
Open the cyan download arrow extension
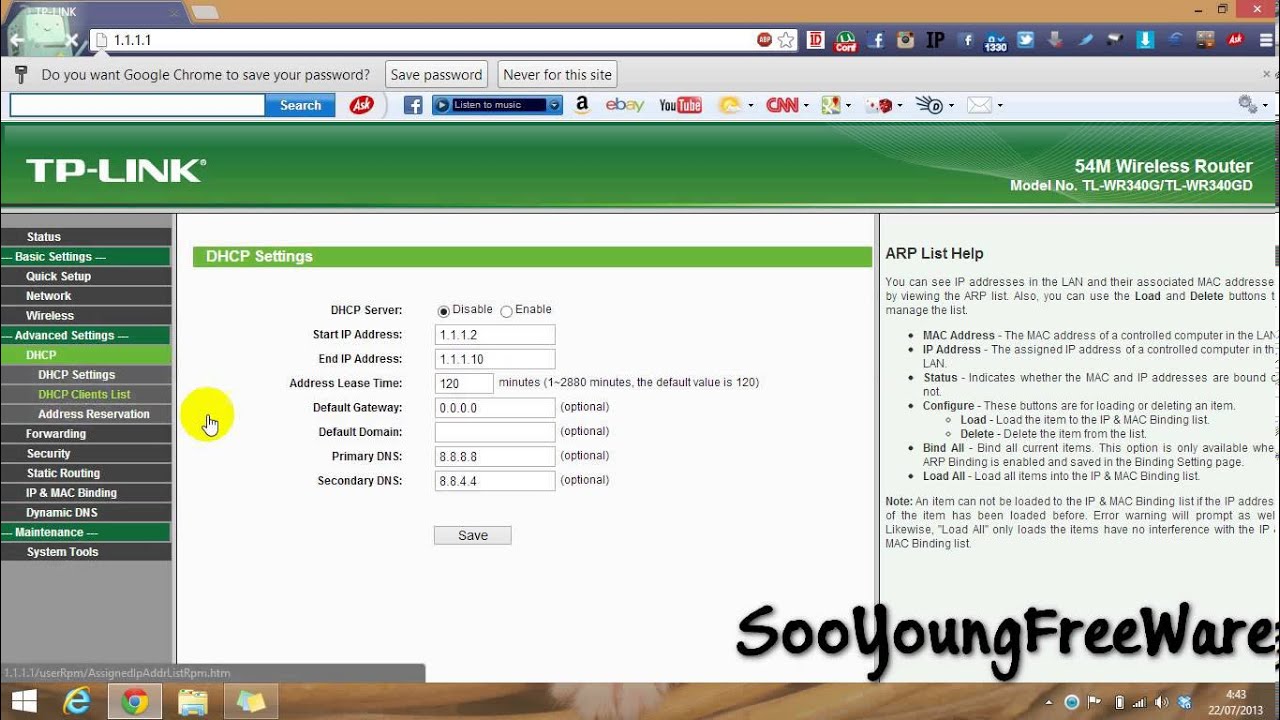(1145, 40)
